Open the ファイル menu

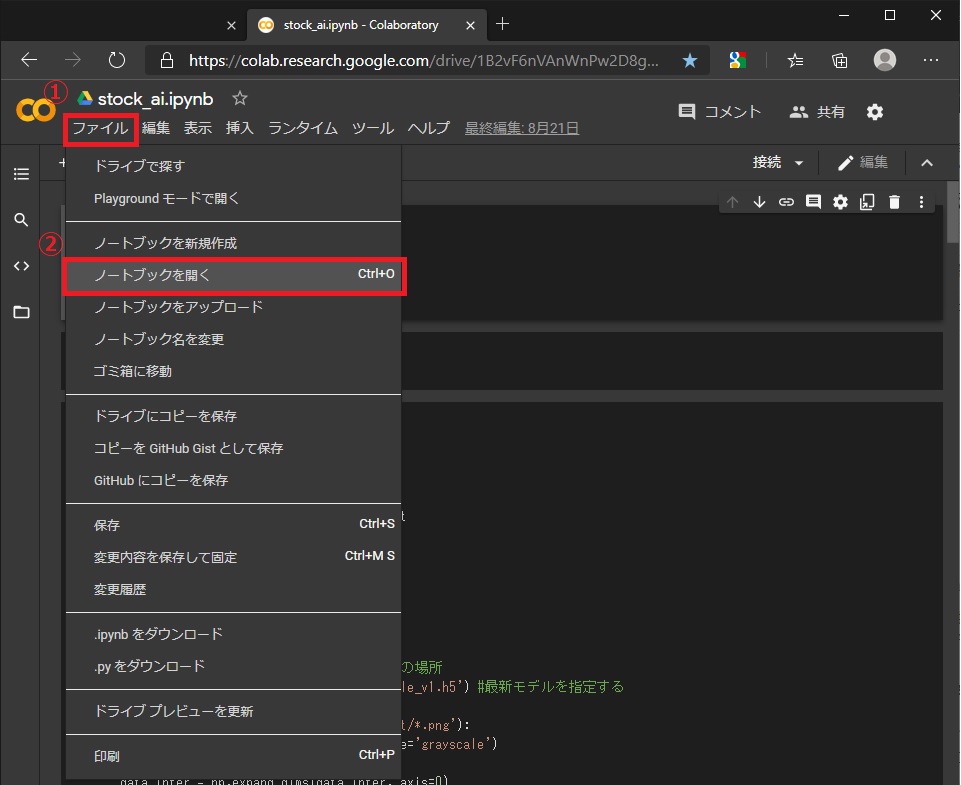101,128
